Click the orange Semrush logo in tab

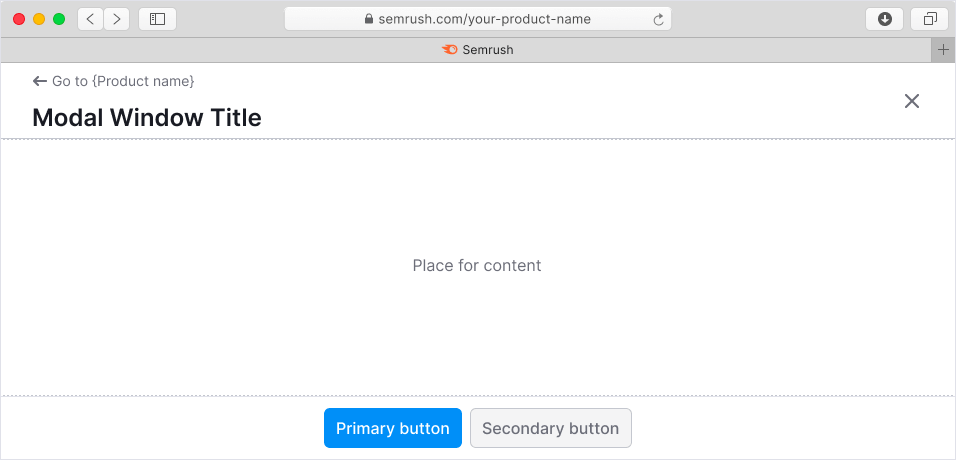click(x=449, y=49)
